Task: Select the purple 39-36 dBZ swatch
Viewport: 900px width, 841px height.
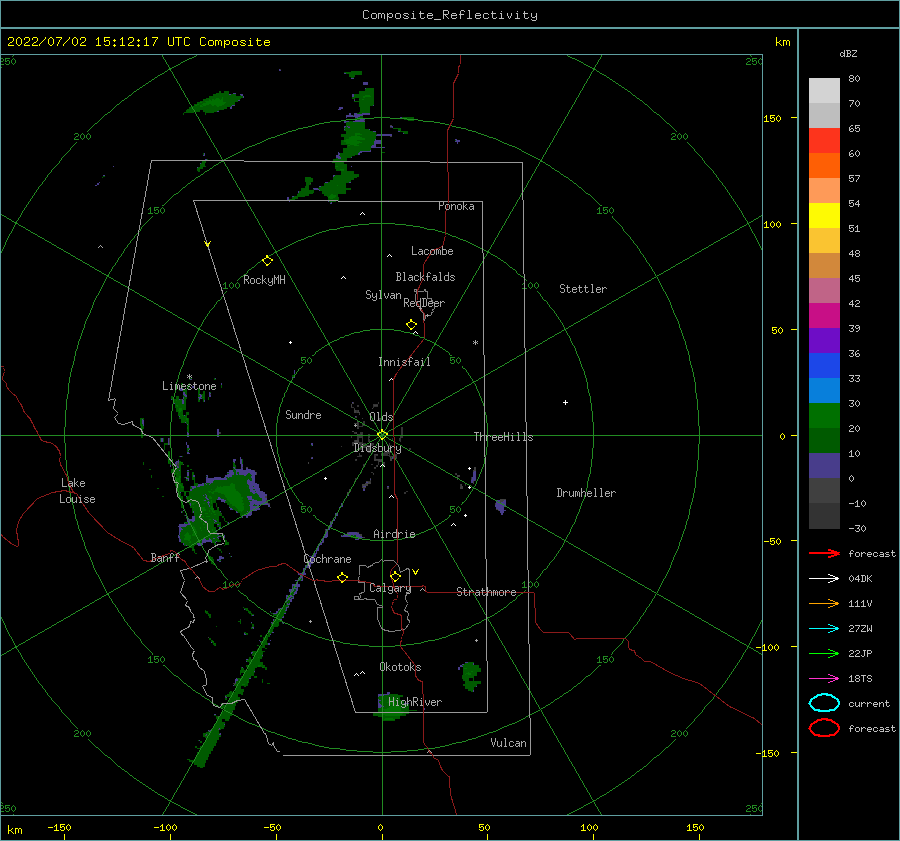Action: (x=824, y=341)
